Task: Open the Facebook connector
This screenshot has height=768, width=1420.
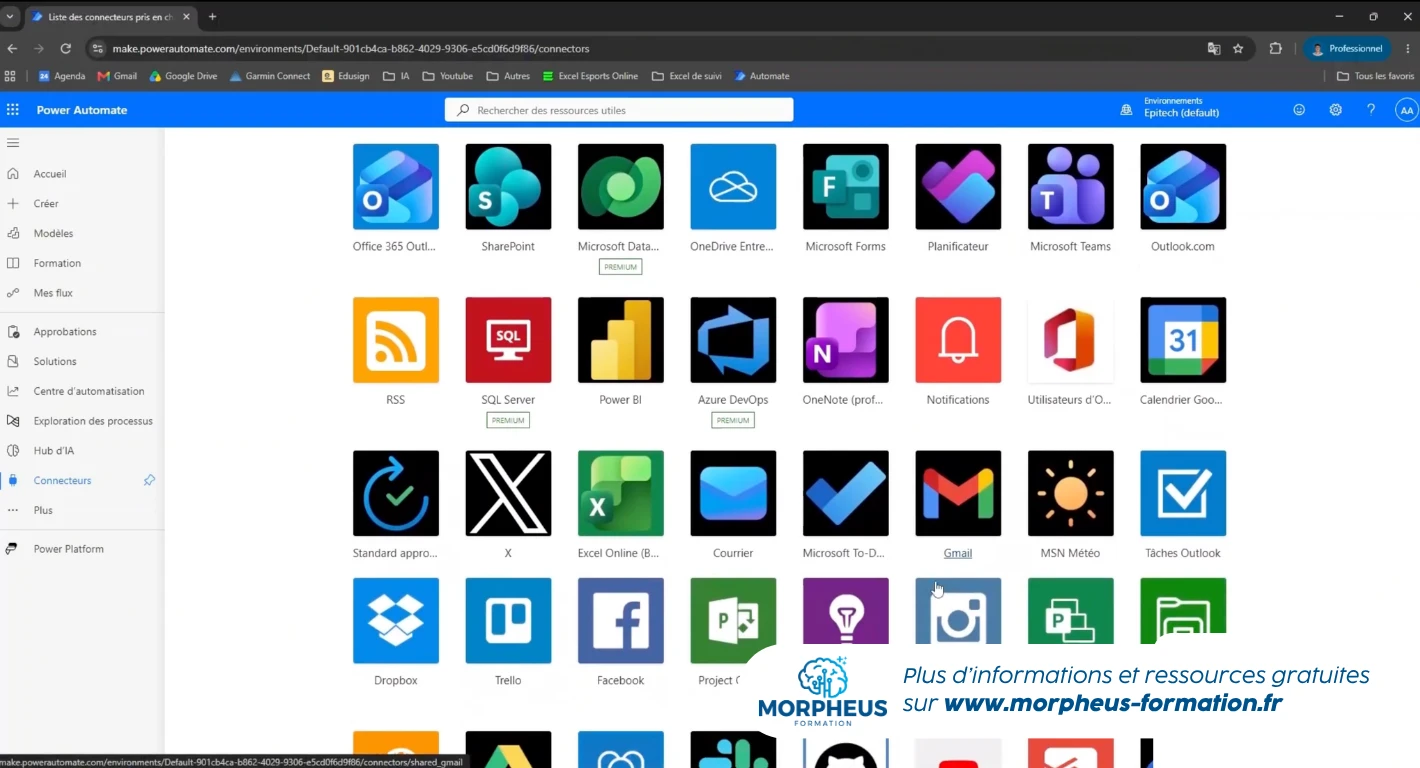Action: pyautogui.click(x=621, y=620)
